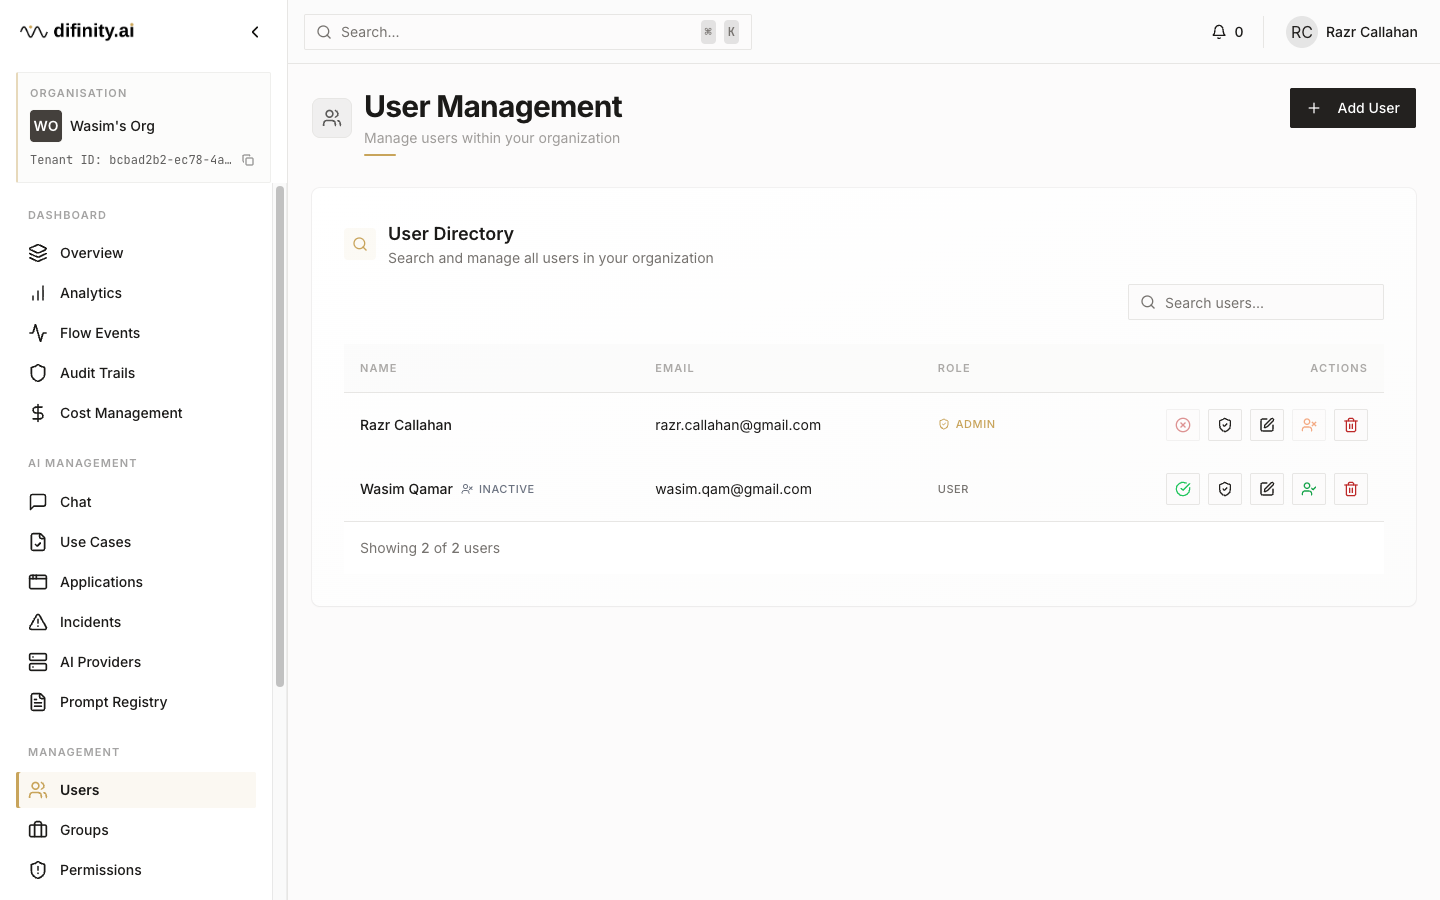Viewport: 1440px width, 900px height.
Task: Open the Permissions page
Action: (136, 870)
